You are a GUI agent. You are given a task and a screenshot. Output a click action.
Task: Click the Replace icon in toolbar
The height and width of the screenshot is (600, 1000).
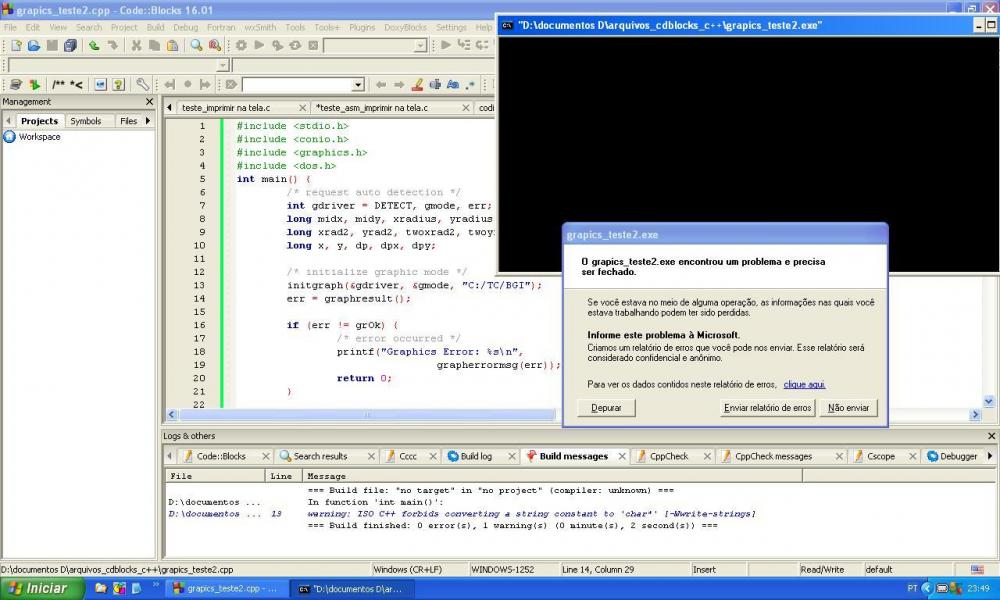tap(215, 45)
